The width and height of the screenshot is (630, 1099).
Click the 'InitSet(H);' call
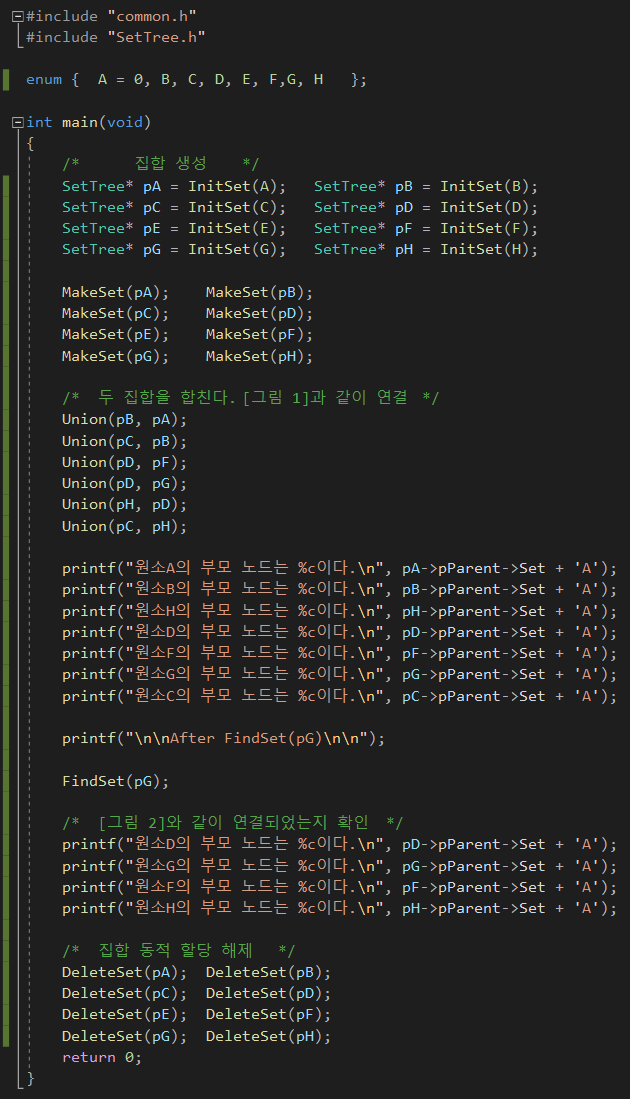pyautogui.click(x=489, y=250)
